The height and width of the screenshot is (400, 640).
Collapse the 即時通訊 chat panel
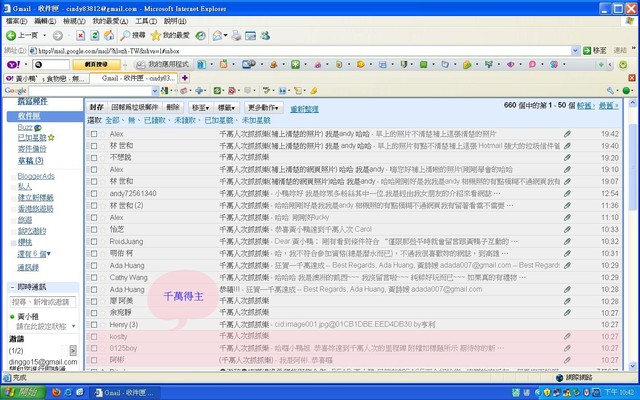point(12,287)
